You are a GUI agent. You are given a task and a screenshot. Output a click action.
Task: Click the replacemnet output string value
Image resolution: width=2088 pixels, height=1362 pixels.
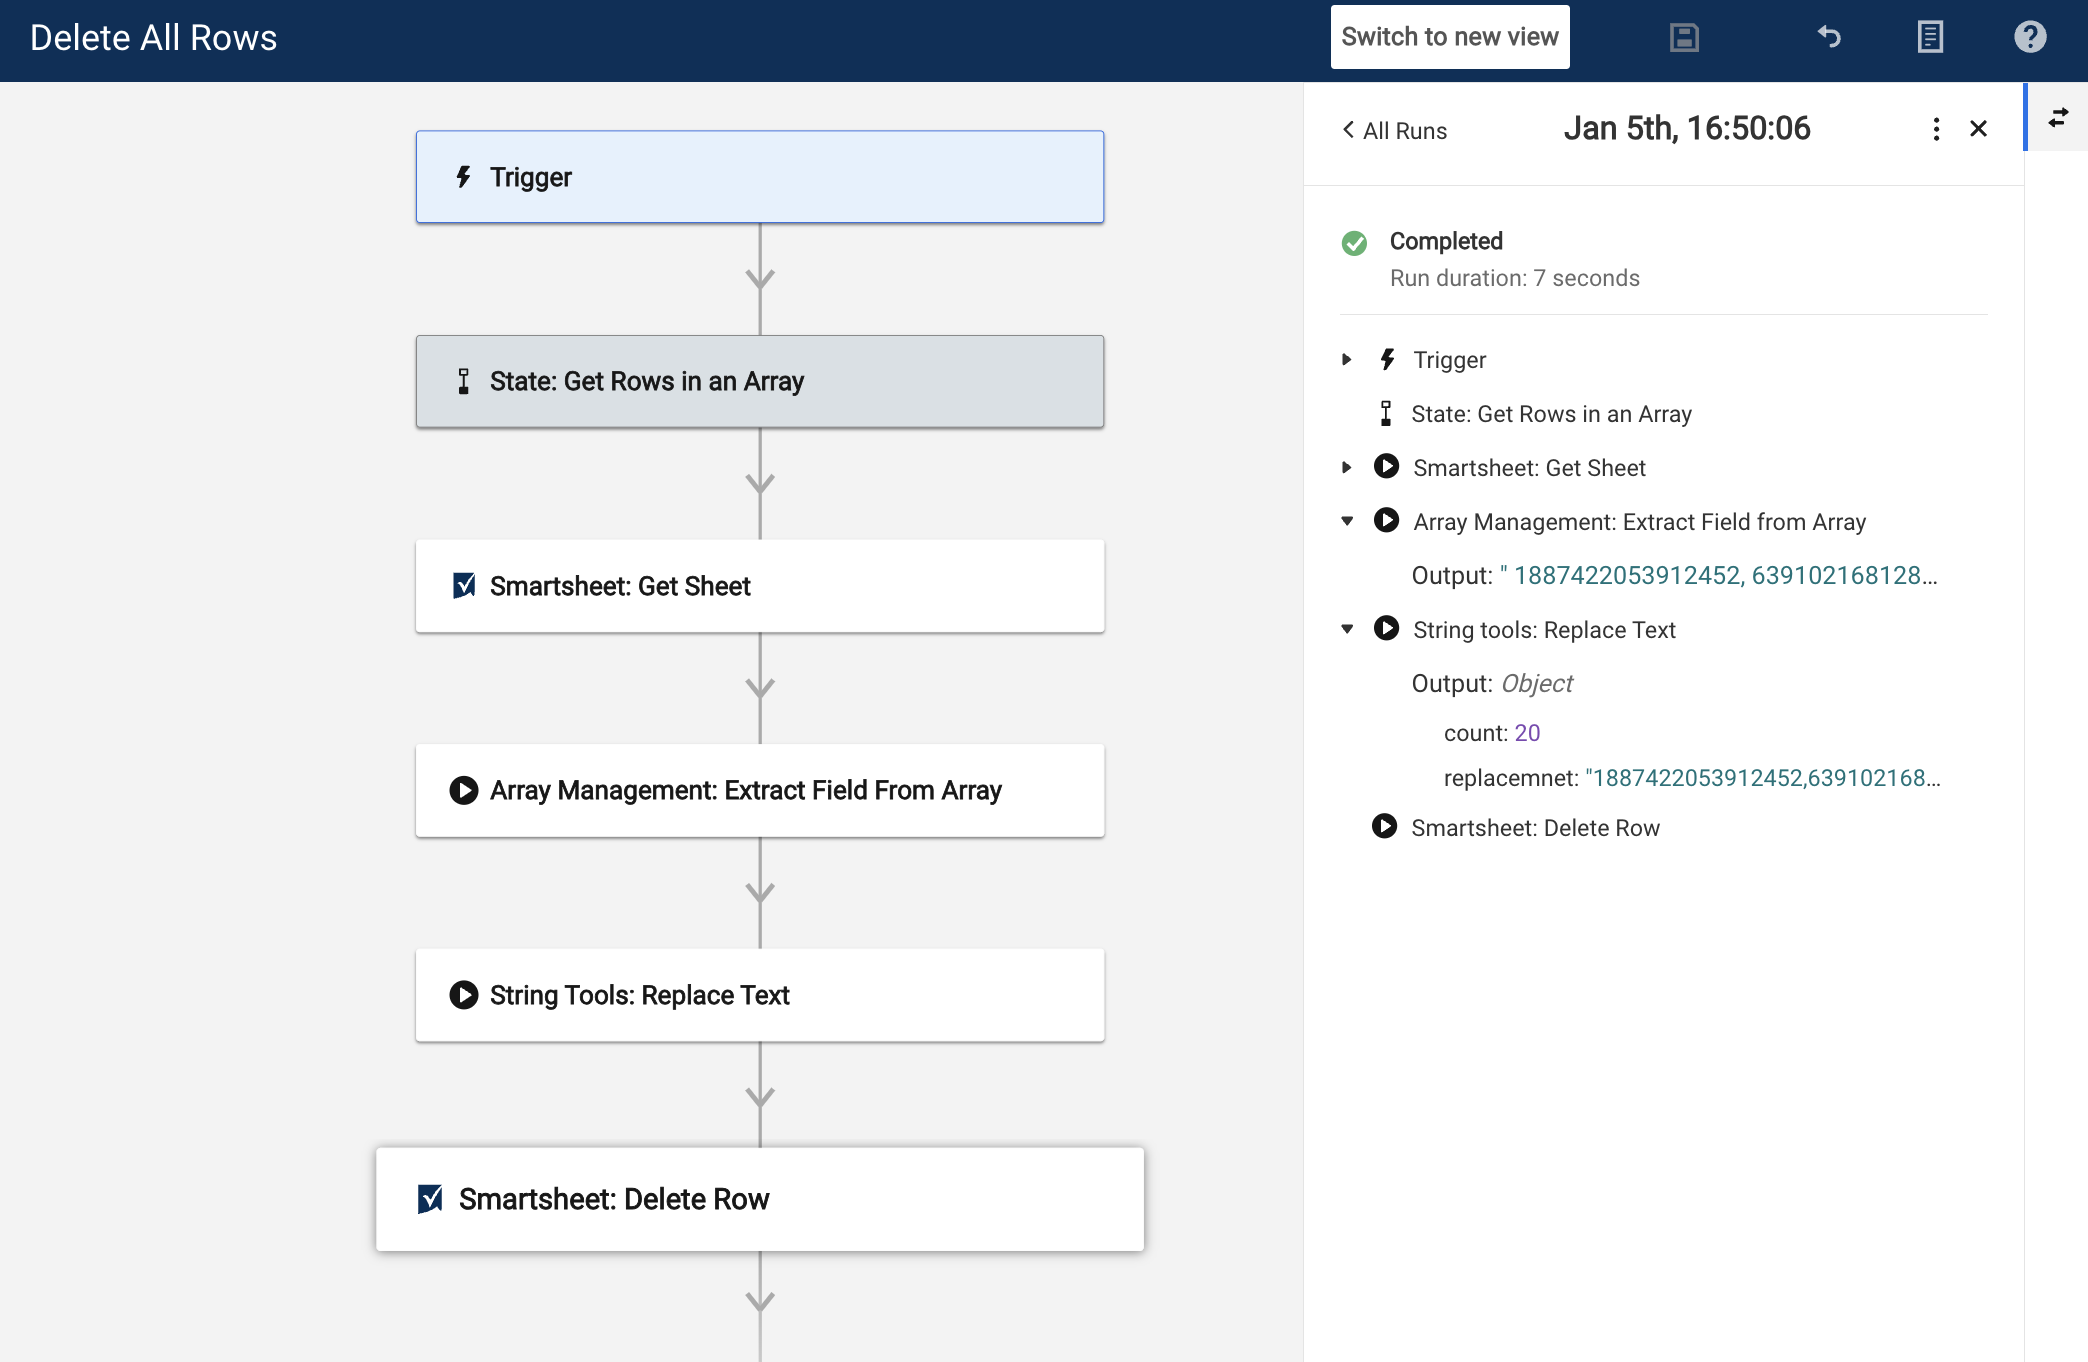pos(1763,779)
